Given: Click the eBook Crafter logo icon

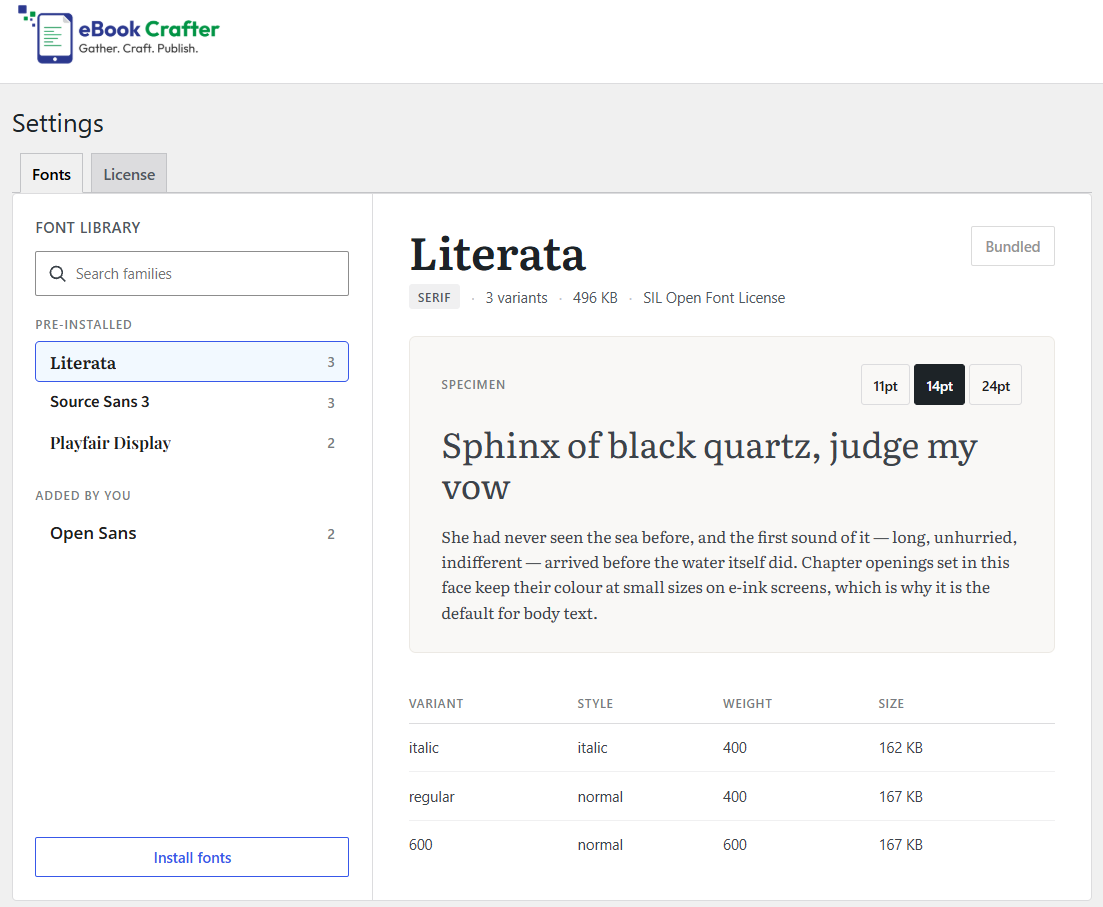Looking at the screenshot, I should pyautogui.click(x=46, y=34).
